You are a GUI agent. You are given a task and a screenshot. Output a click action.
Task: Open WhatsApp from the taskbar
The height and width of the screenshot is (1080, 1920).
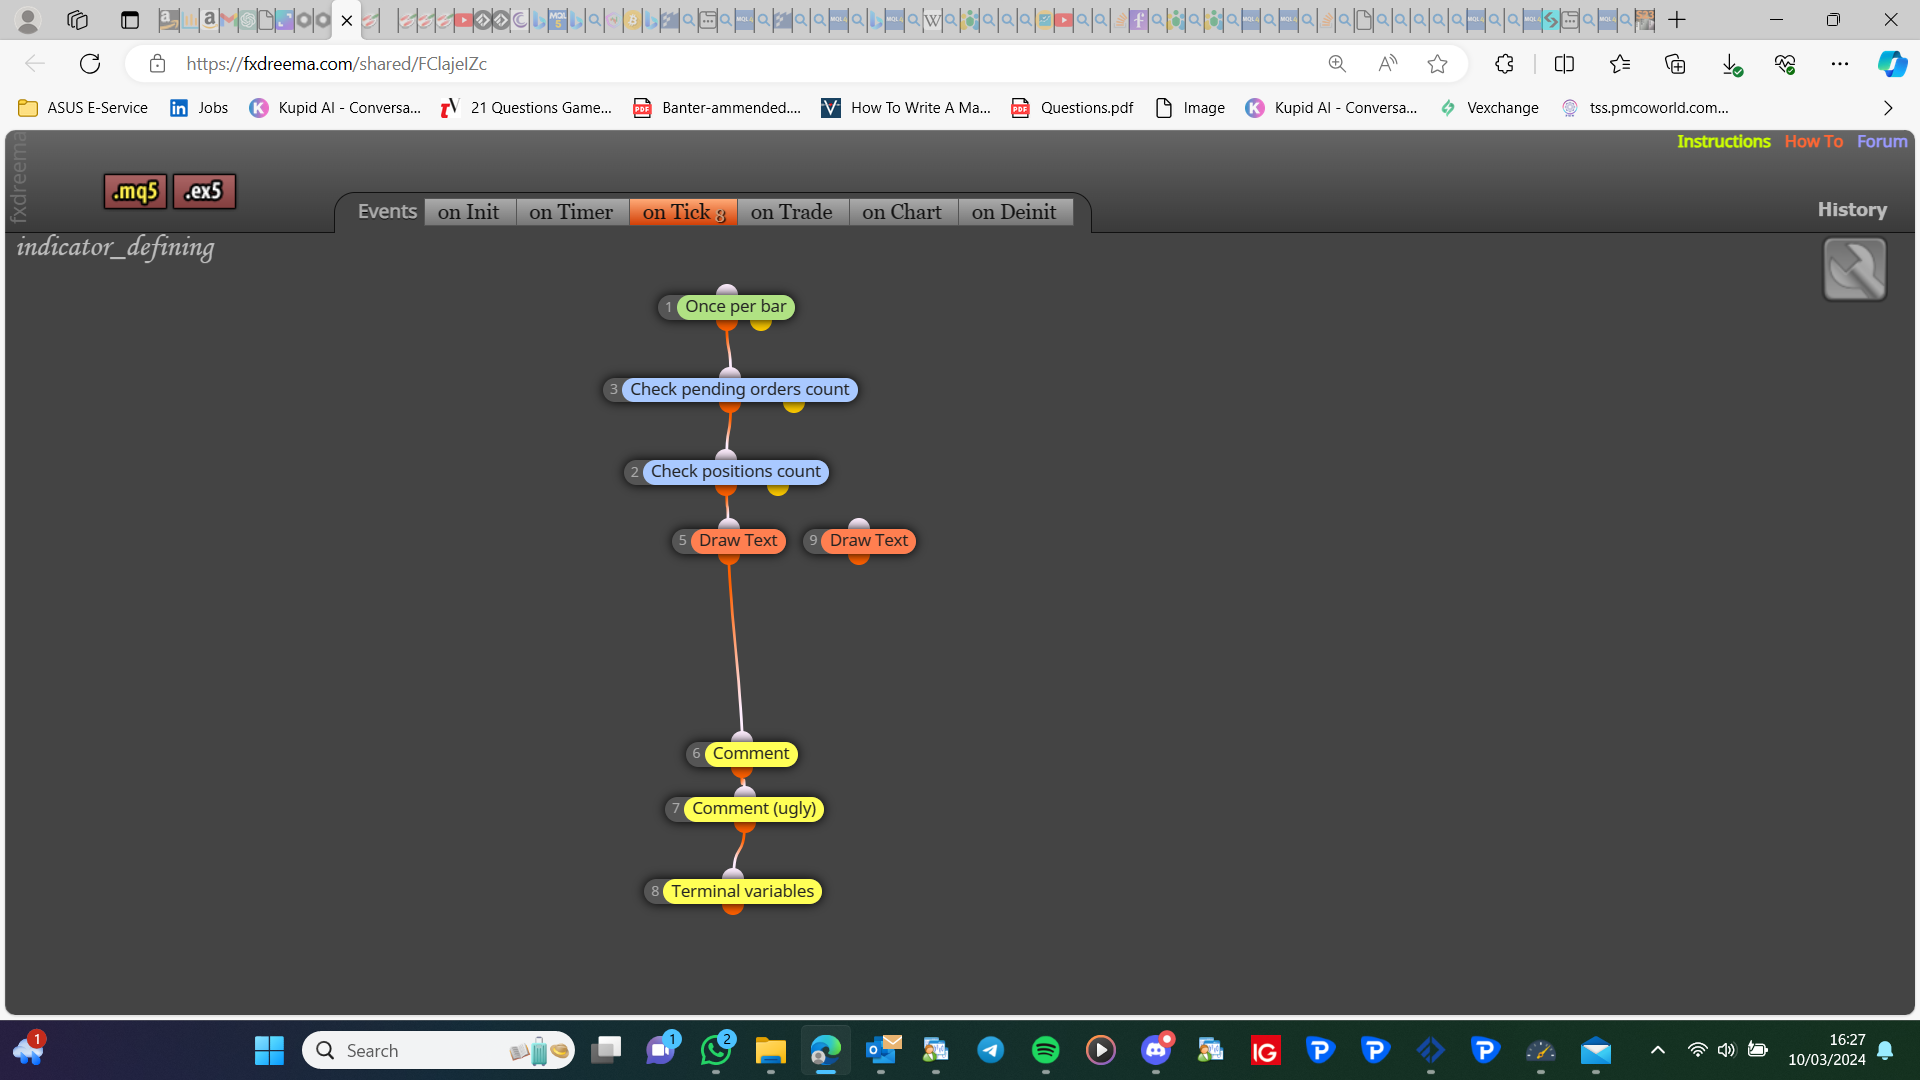716,1051
